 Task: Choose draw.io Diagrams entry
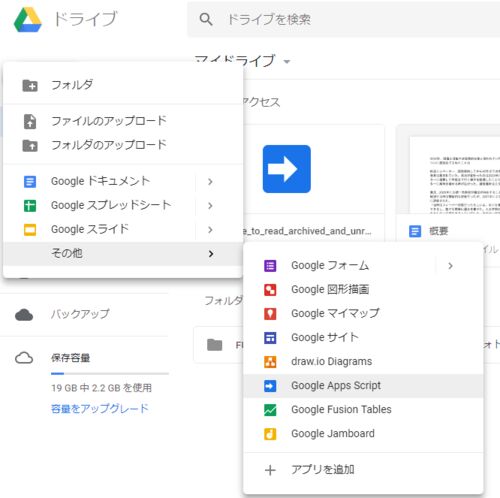pyautogui.click(x=363, y=362)
